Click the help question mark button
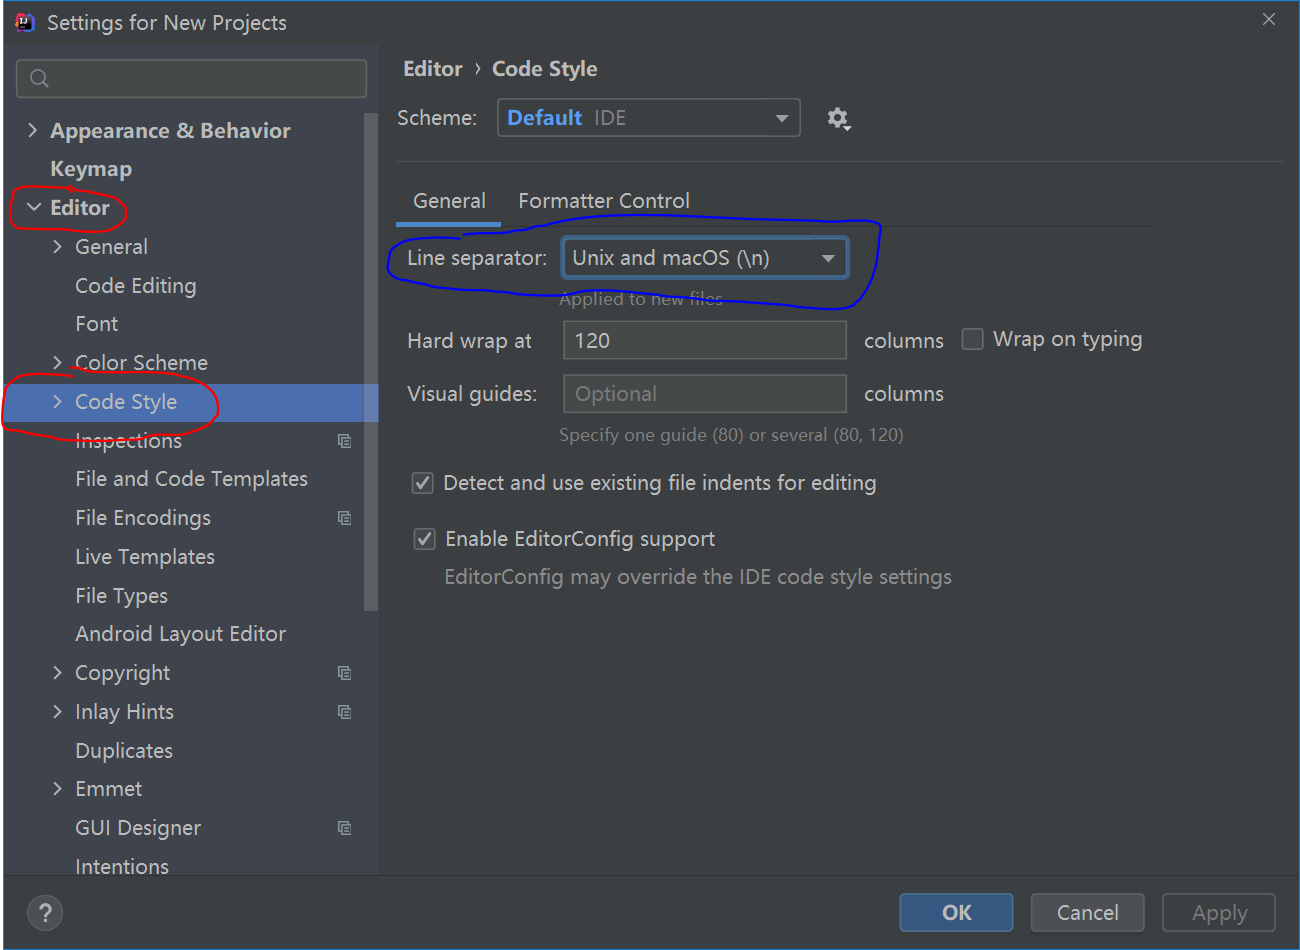This screenshot has width=1300, height=950. point(45,912)
